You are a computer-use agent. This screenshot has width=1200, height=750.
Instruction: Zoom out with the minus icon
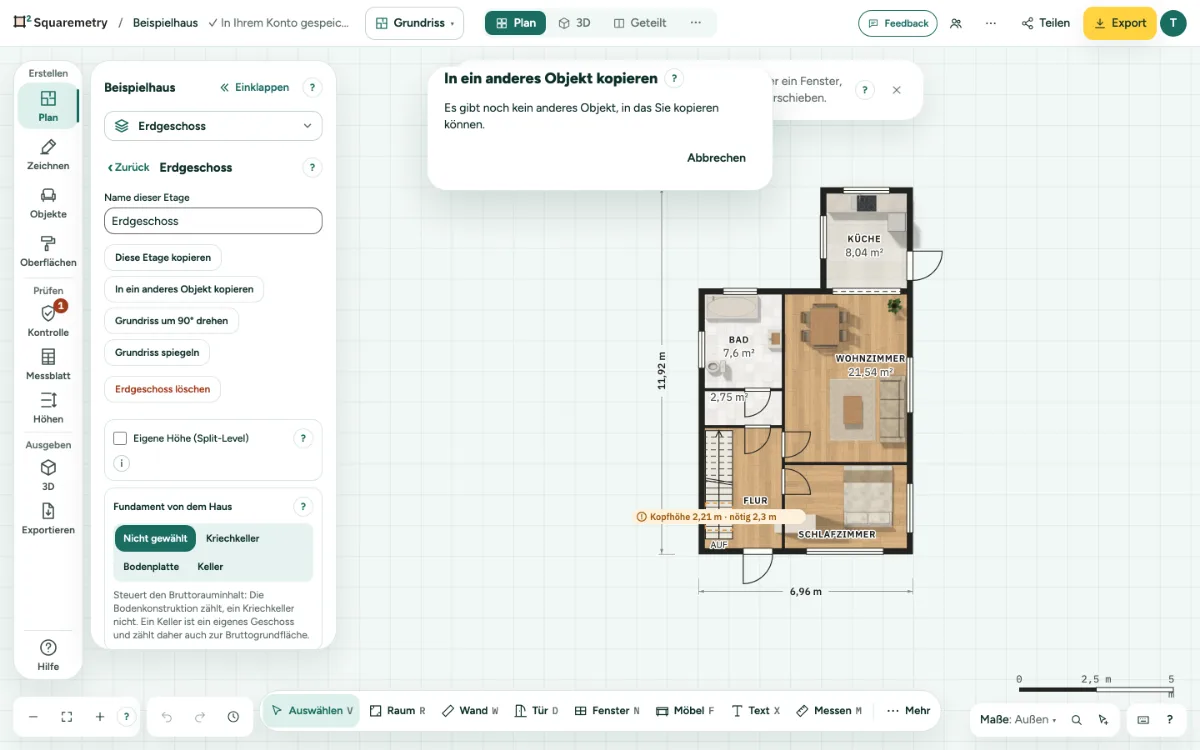click(33, 717)
